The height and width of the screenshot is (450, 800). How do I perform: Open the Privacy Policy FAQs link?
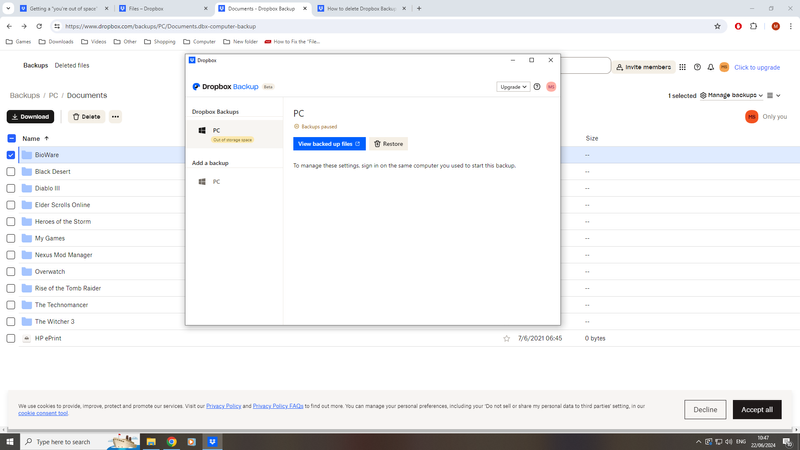(x=278, y=406)
